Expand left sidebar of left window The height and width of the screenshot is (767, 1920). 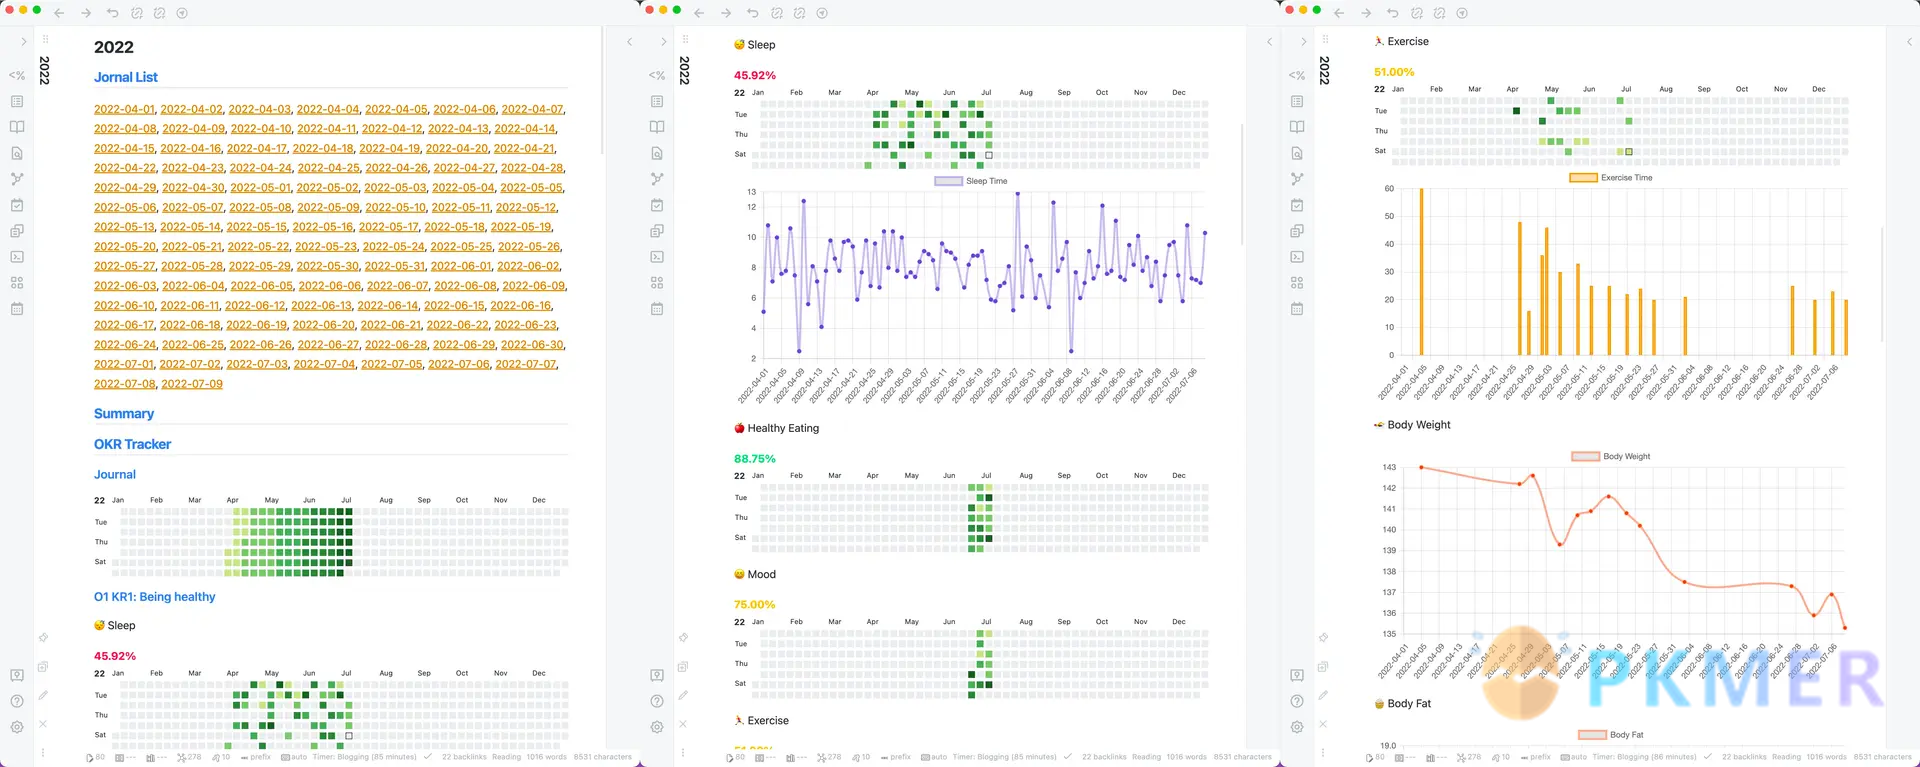point(24,41)
